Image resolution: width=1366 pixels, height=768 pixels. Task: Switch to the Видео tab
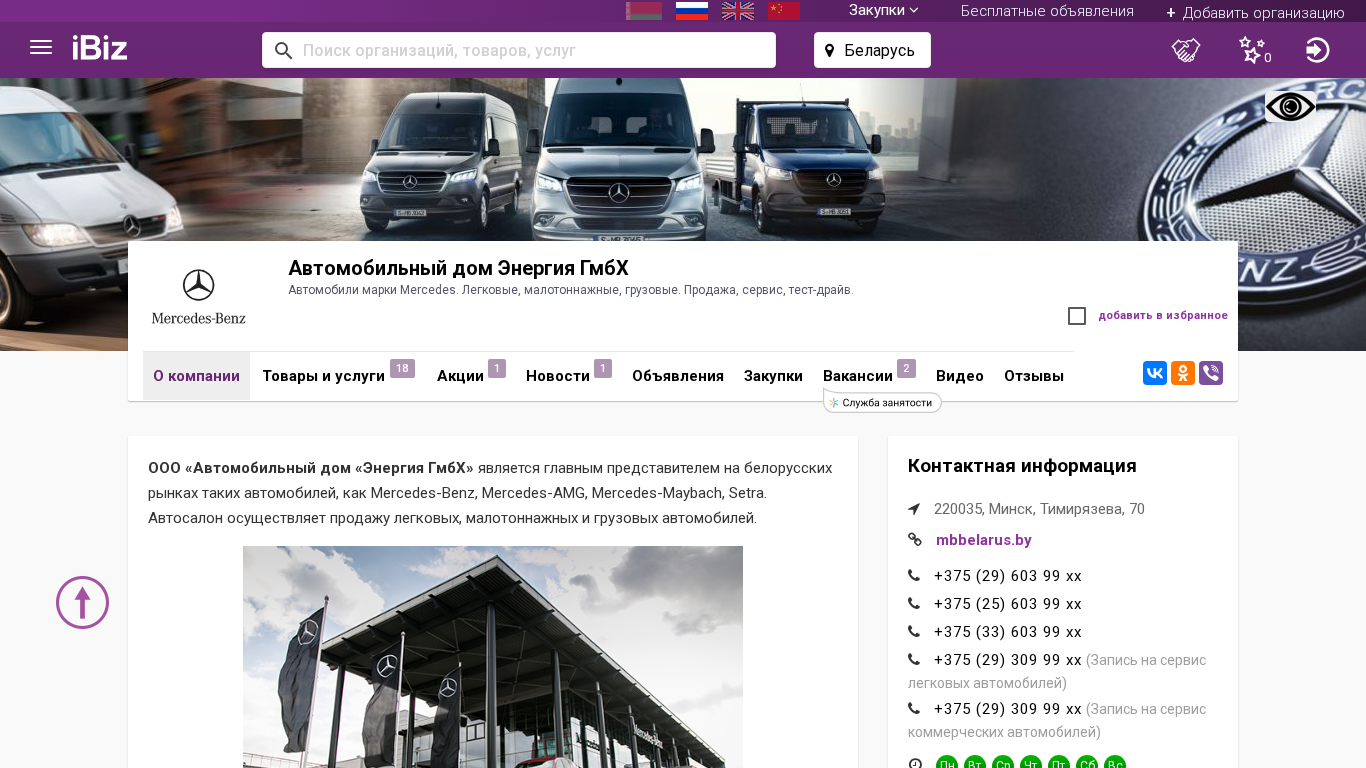tap(960, 376)
